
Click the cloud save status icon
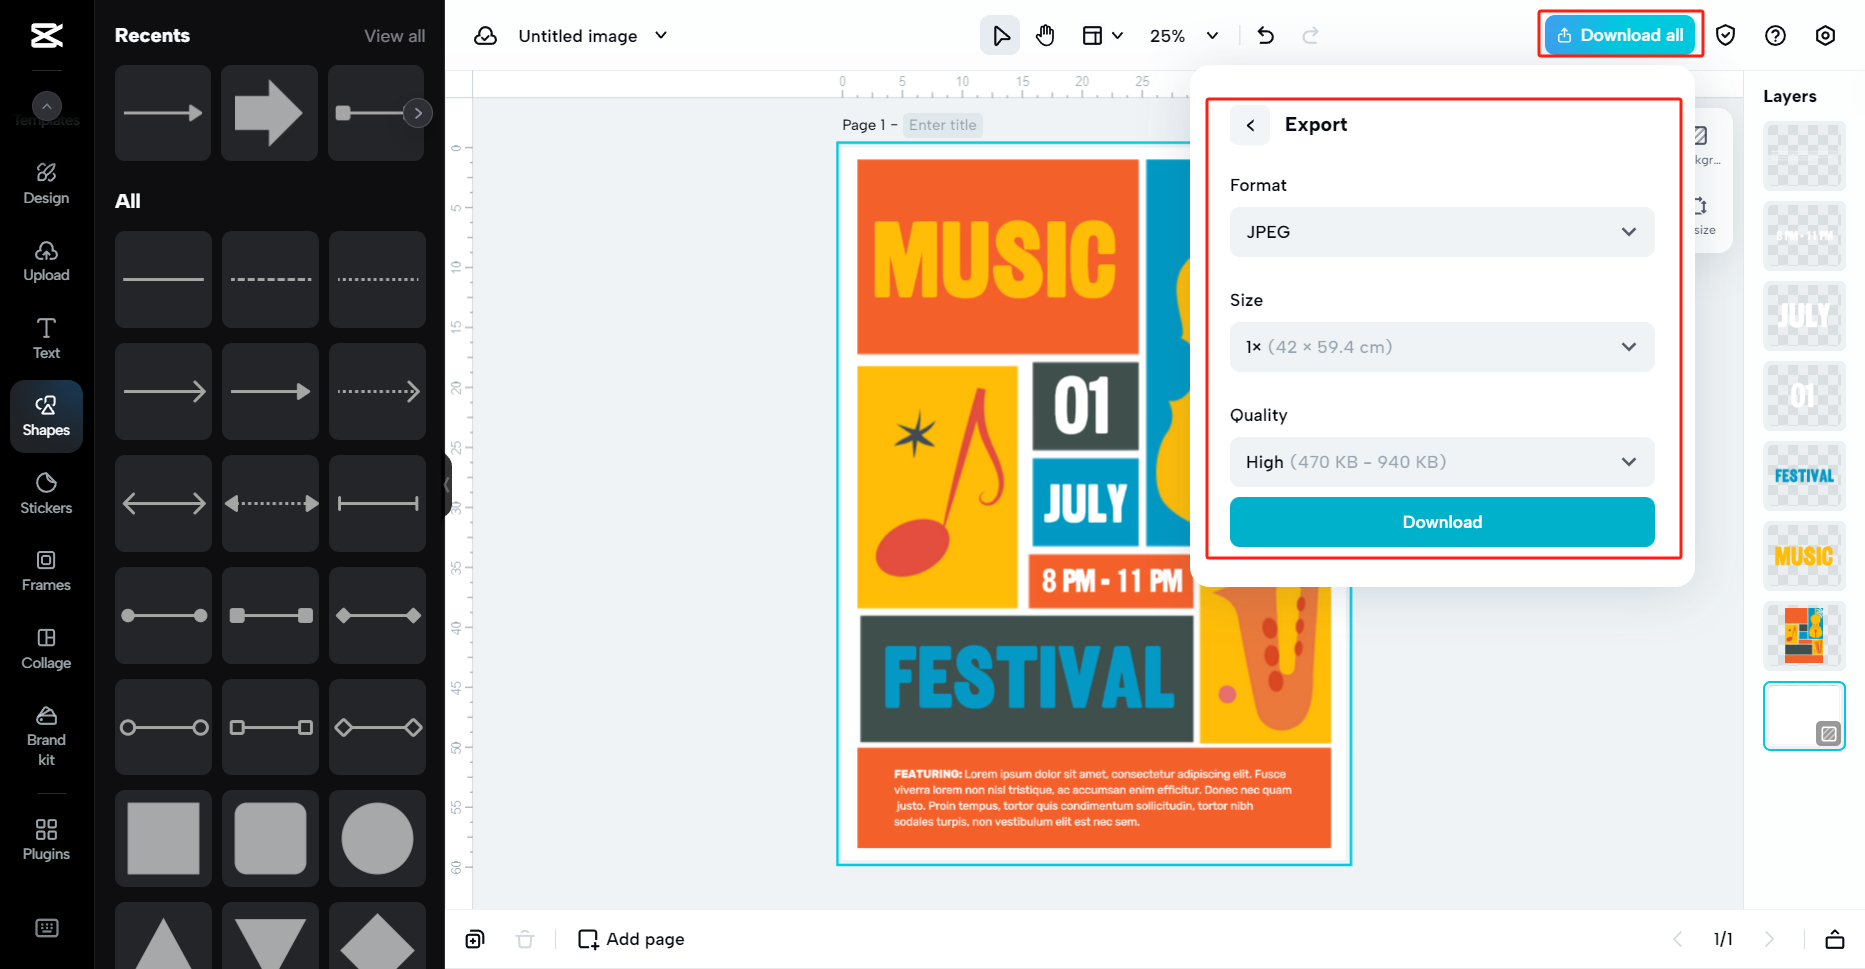(x=486, y=36)
